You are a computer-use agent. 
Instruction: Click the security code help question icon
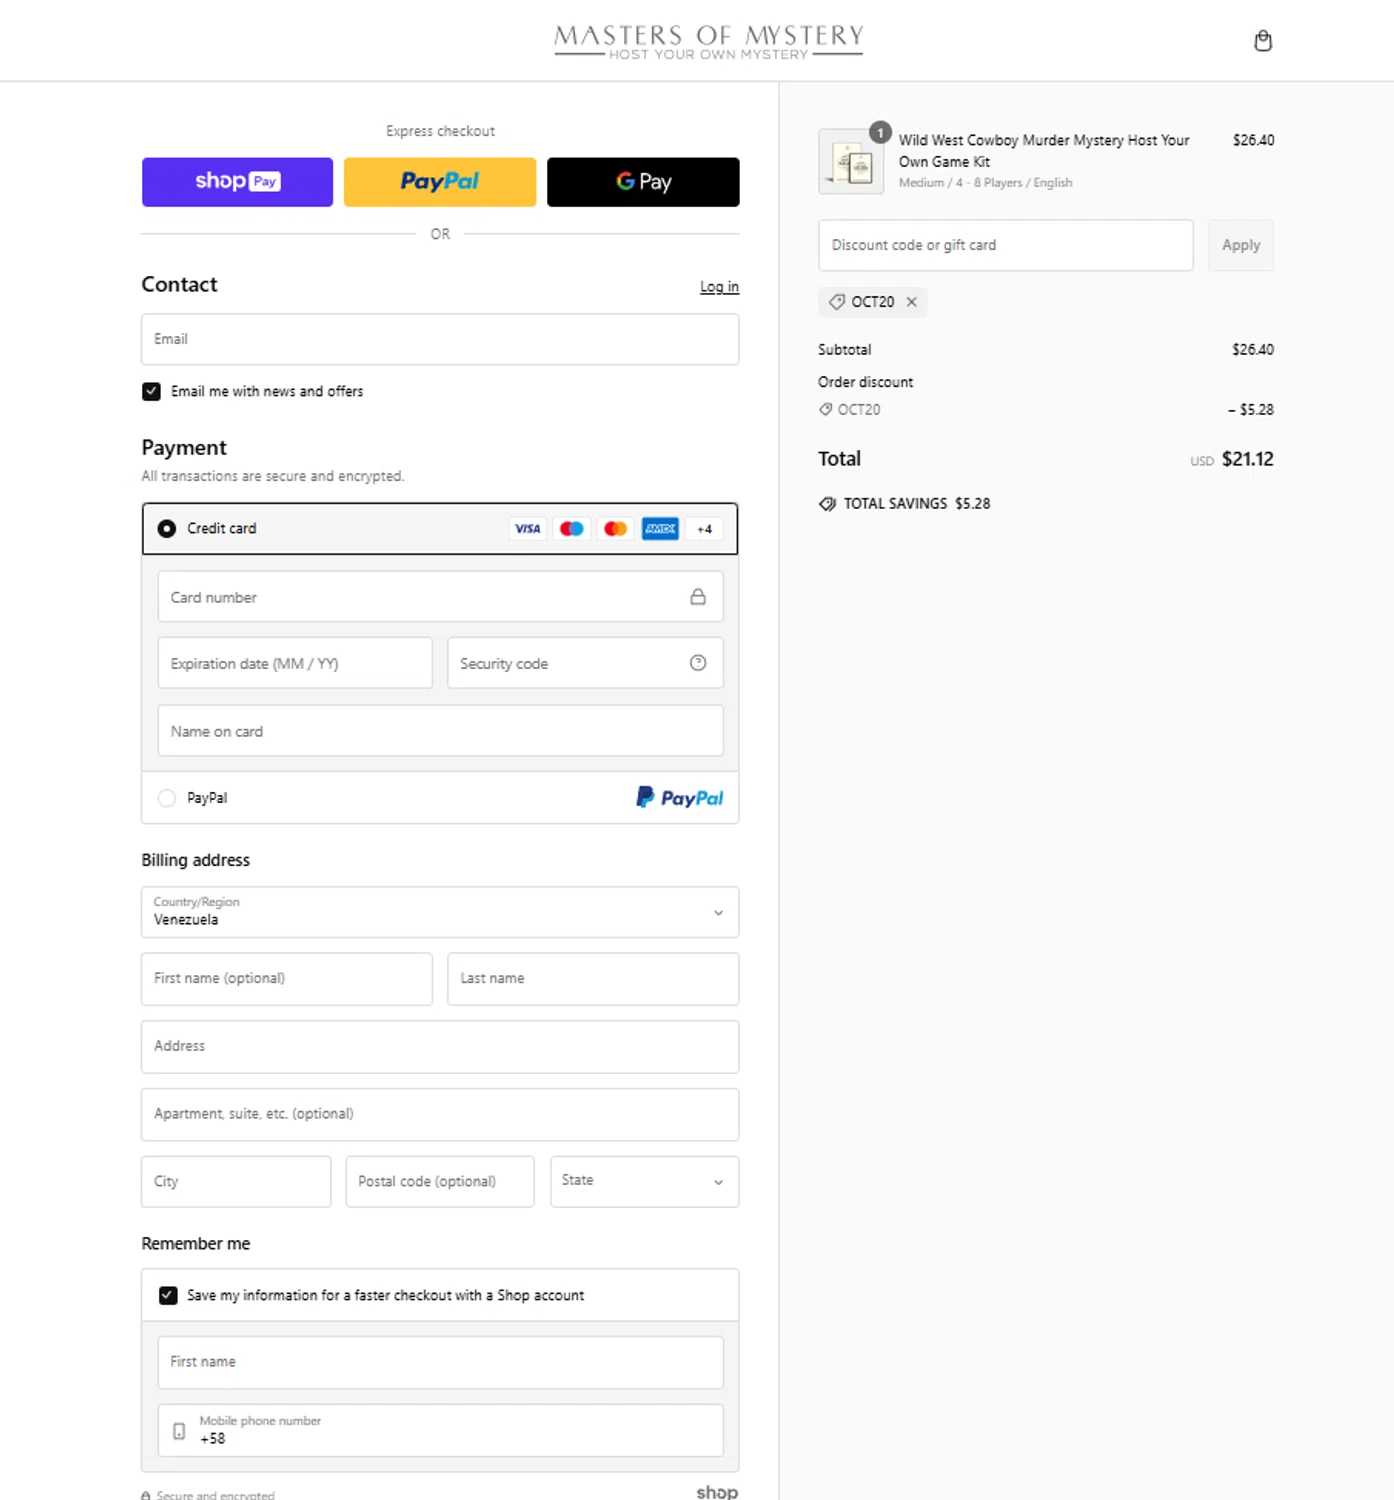click(x=698, y=663)
